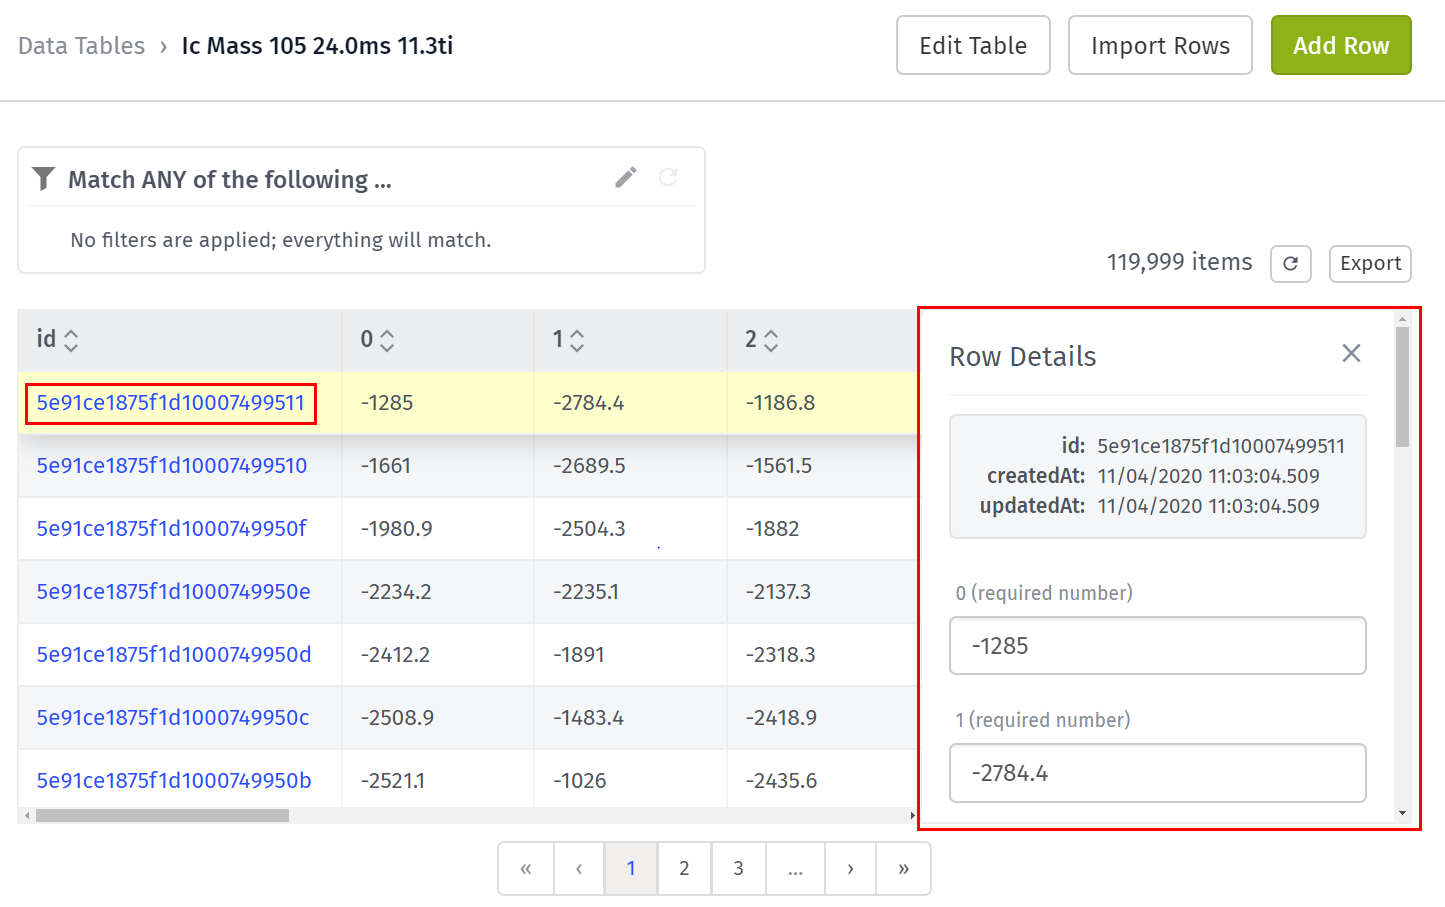Refresh the items list next to Export
1445x907 pixels.
pos(1290,264)
